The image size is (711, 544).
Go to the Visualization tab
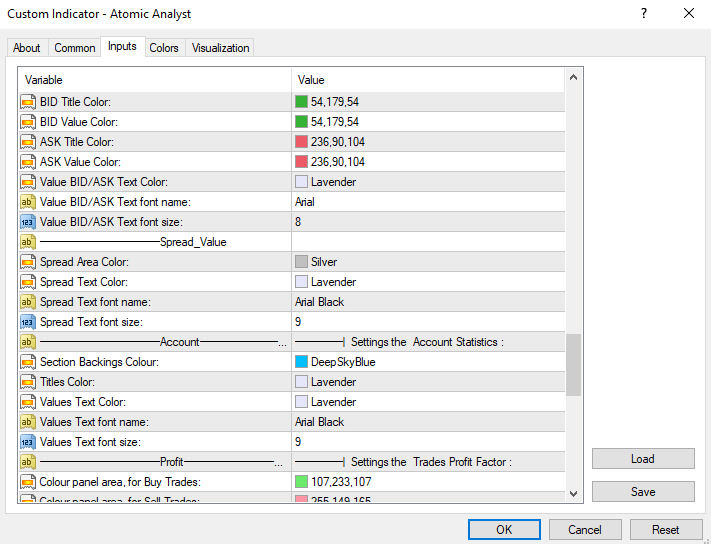pos(221,48)
